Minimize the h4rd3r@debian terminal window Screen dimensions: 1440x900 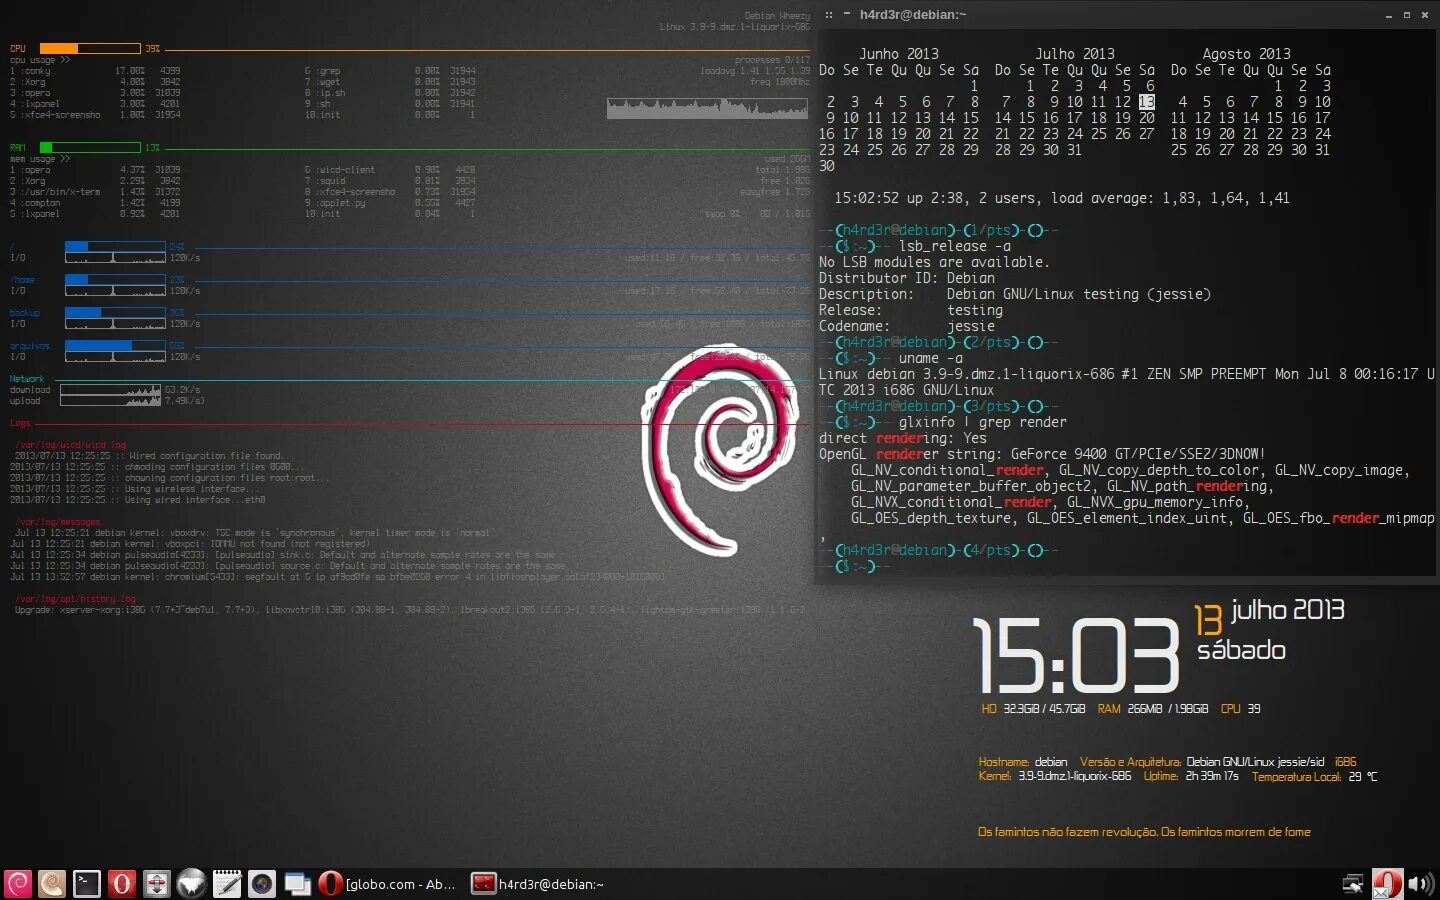coord(1389,15)
